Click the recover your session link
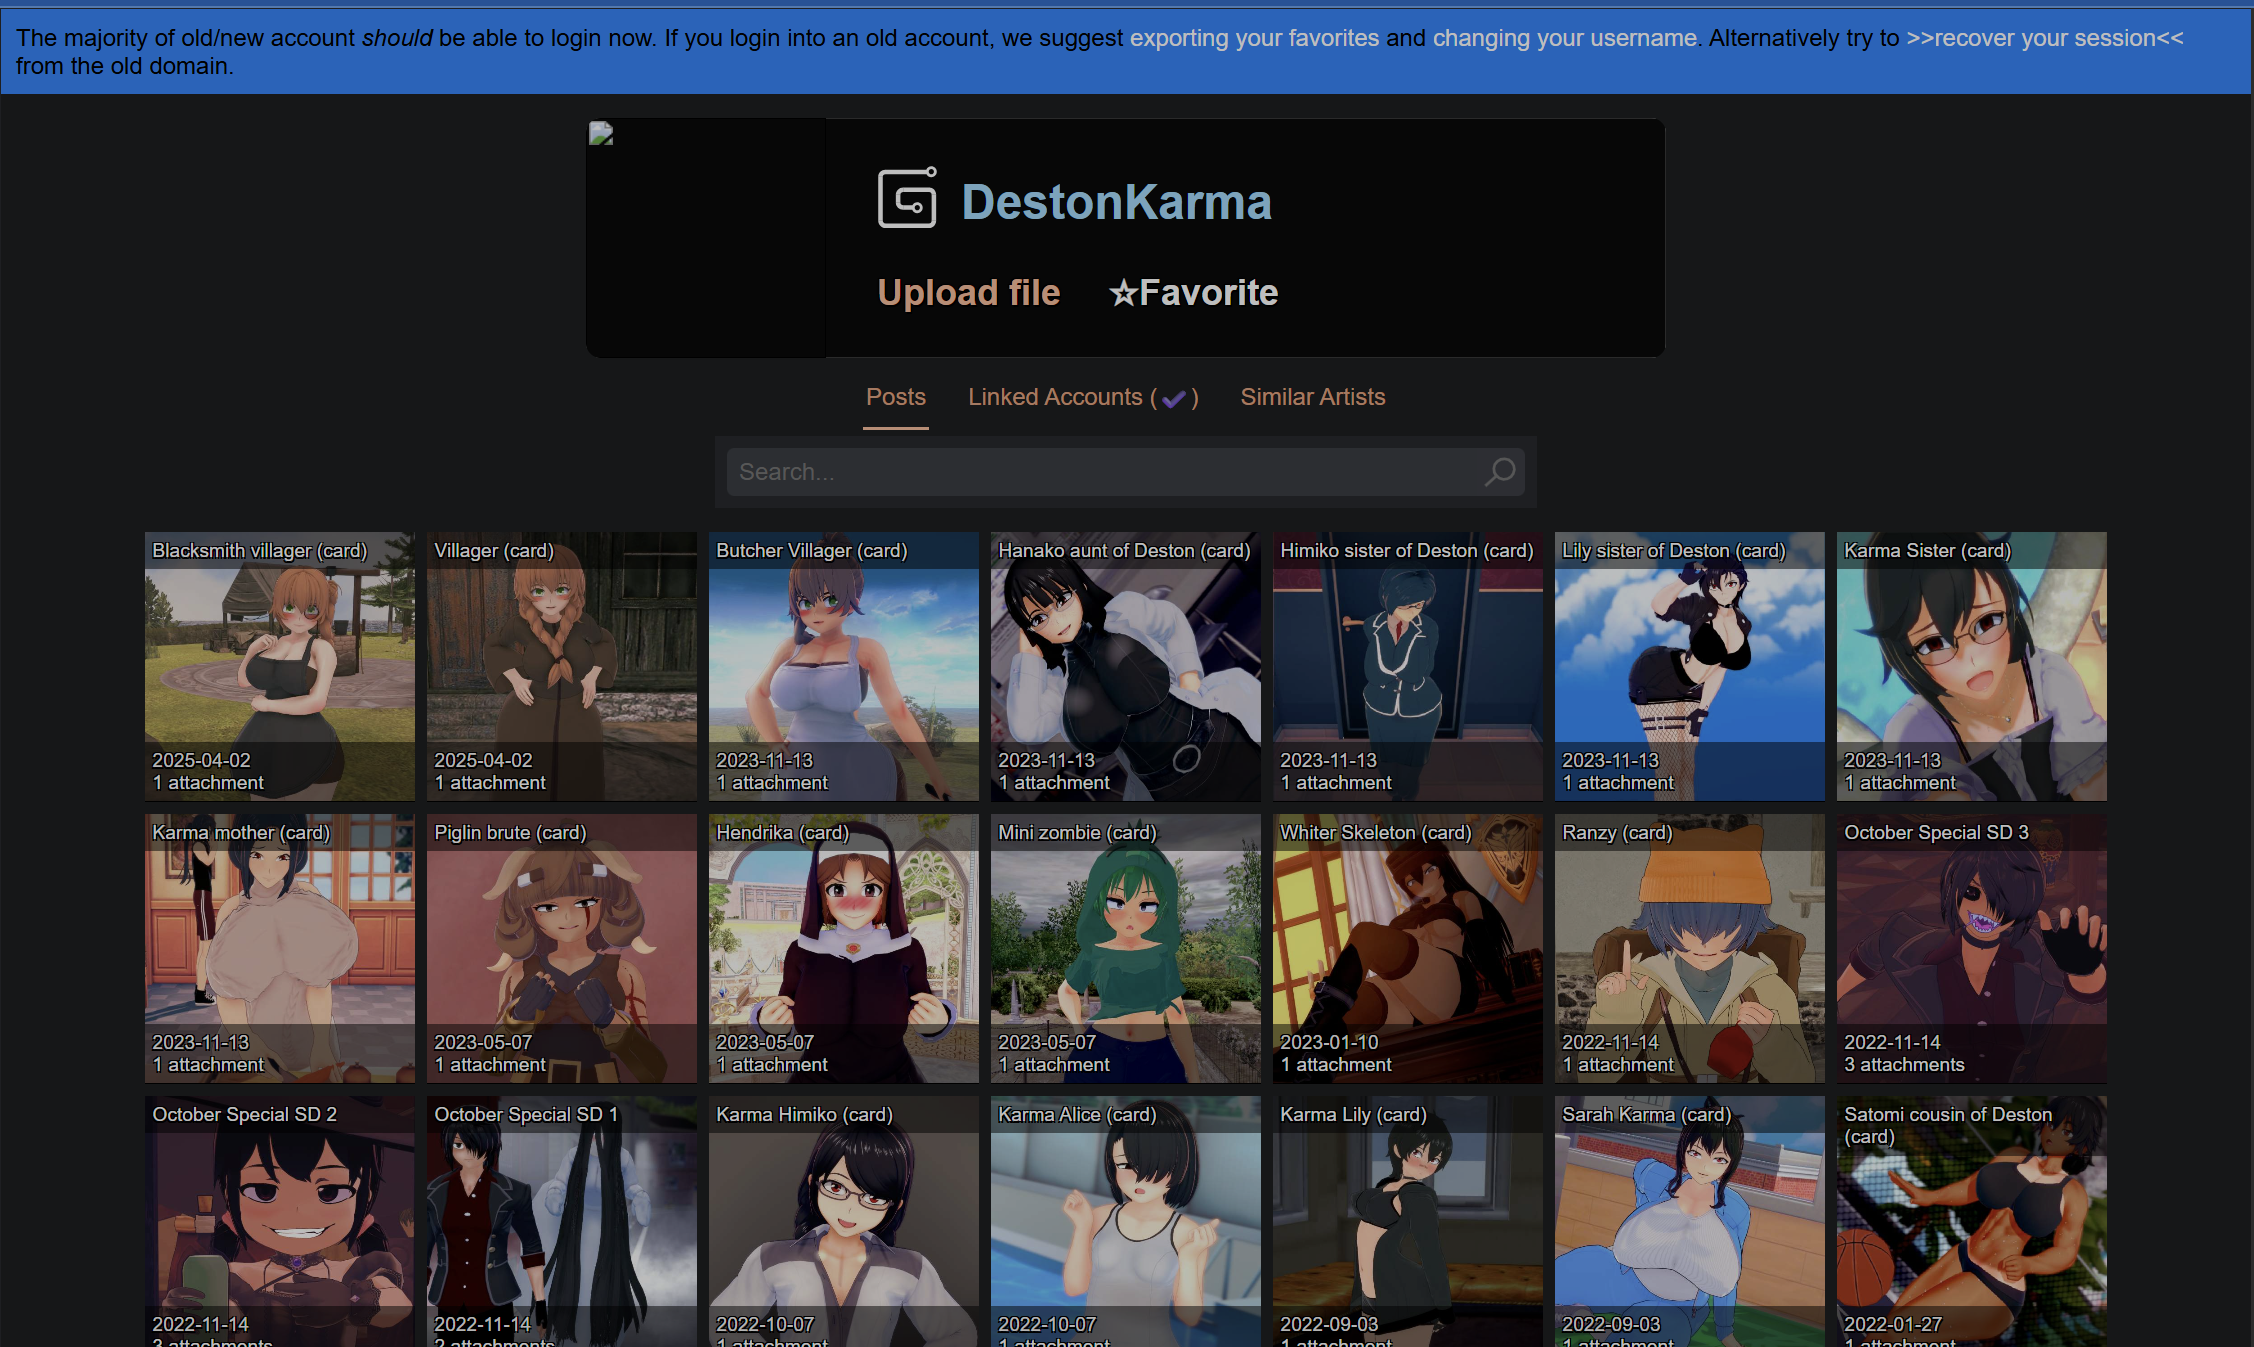The image size is (2254, 1347). [2044, 38]
